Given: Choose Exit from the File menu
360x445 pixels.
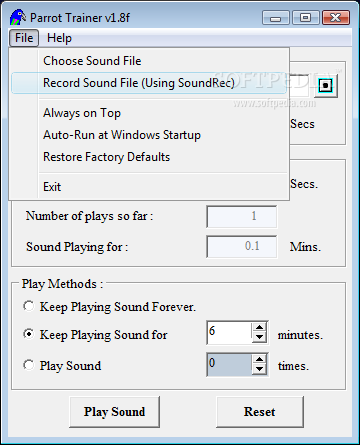Looking at the screenshot, I should [x=149, y=187].
